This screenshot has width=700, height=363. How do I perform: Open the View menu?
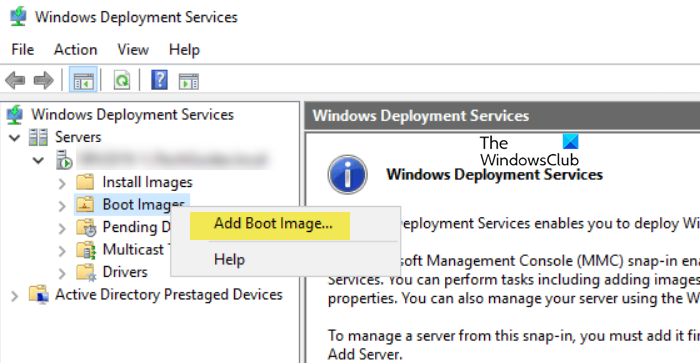pos(133,50)
